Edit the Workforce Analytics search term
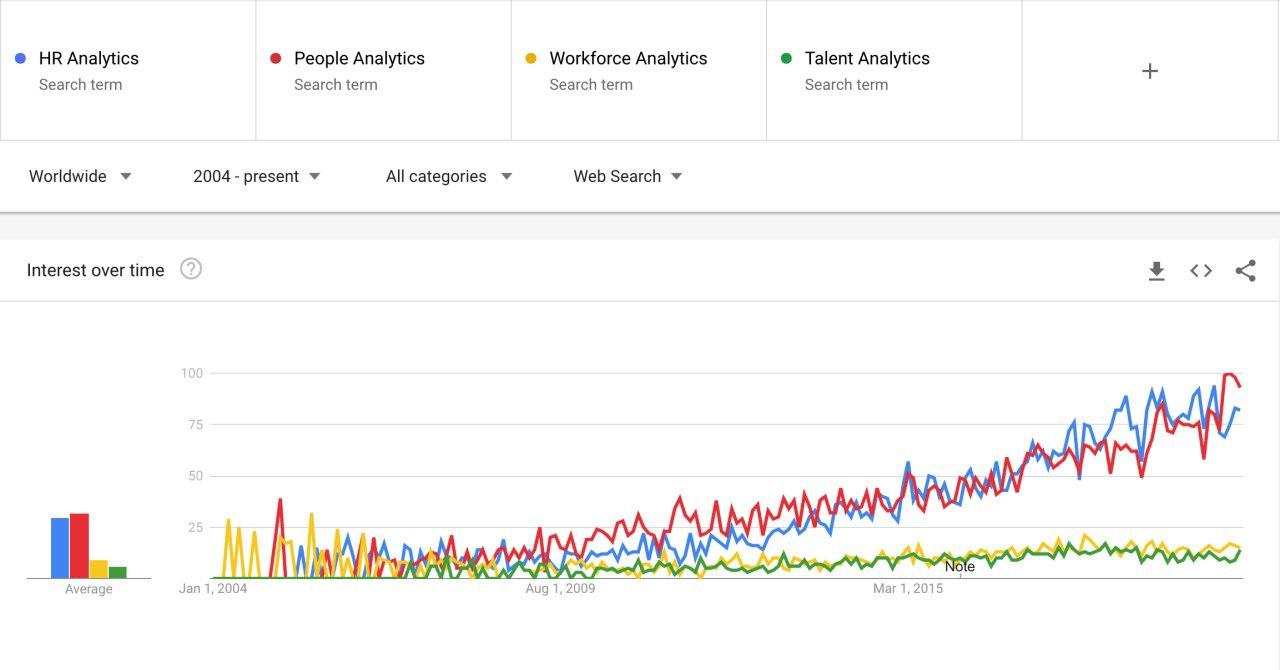 pos(639,70)
